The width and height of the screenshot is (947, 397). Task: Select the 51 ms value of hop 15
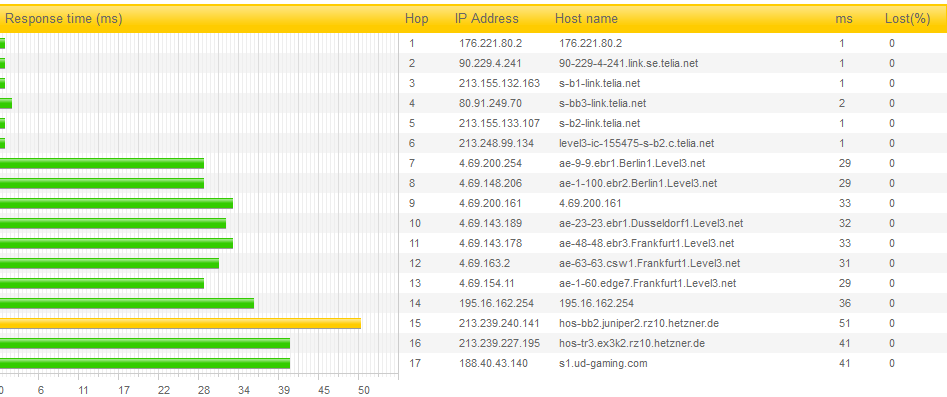point(845,323)
